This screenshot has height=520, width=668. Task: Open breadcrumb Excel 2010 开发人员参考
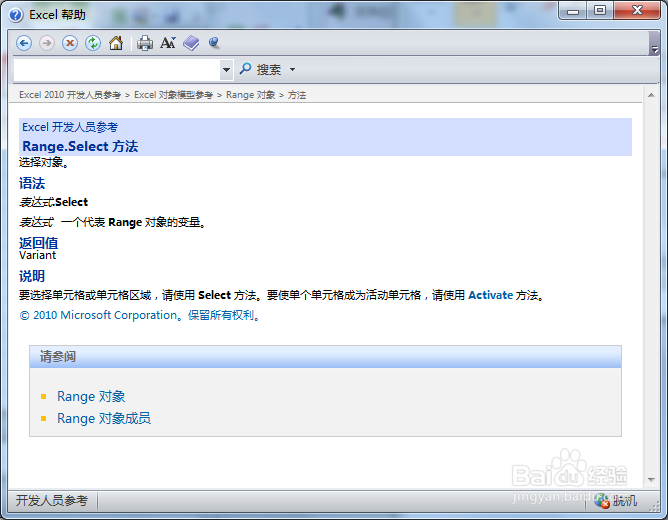point(70,95)
